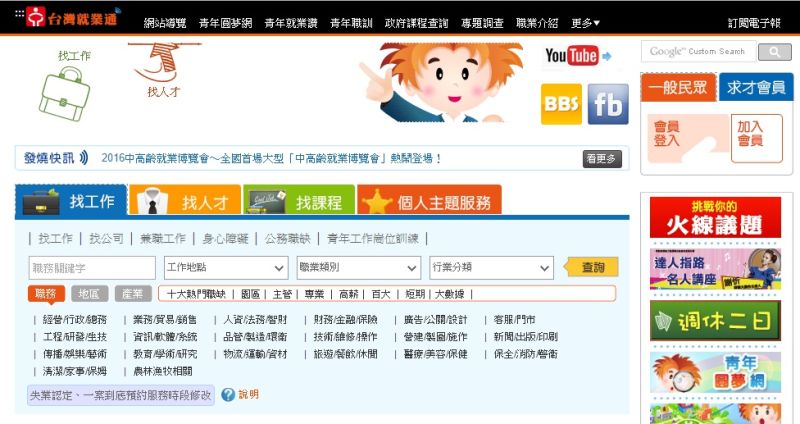Viewport: 800px width, 424px height.
Task: Open the 青年圓夢網 sidebar banner
Action: [715, 372]
